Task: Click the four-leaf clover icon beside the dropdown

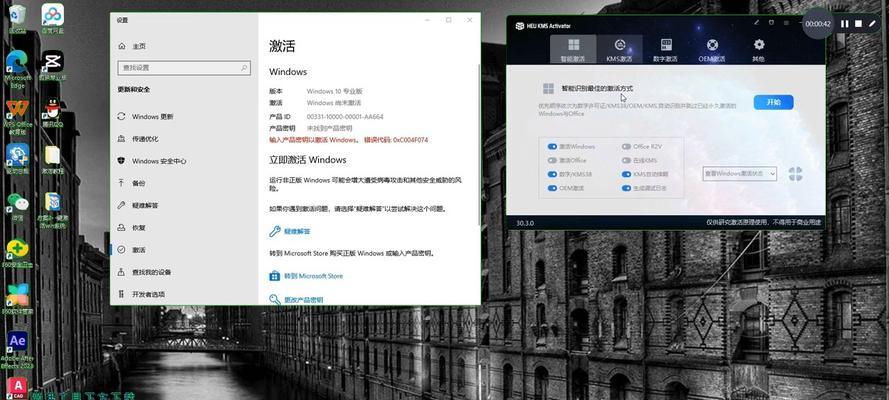Action: tap(795, 174)
